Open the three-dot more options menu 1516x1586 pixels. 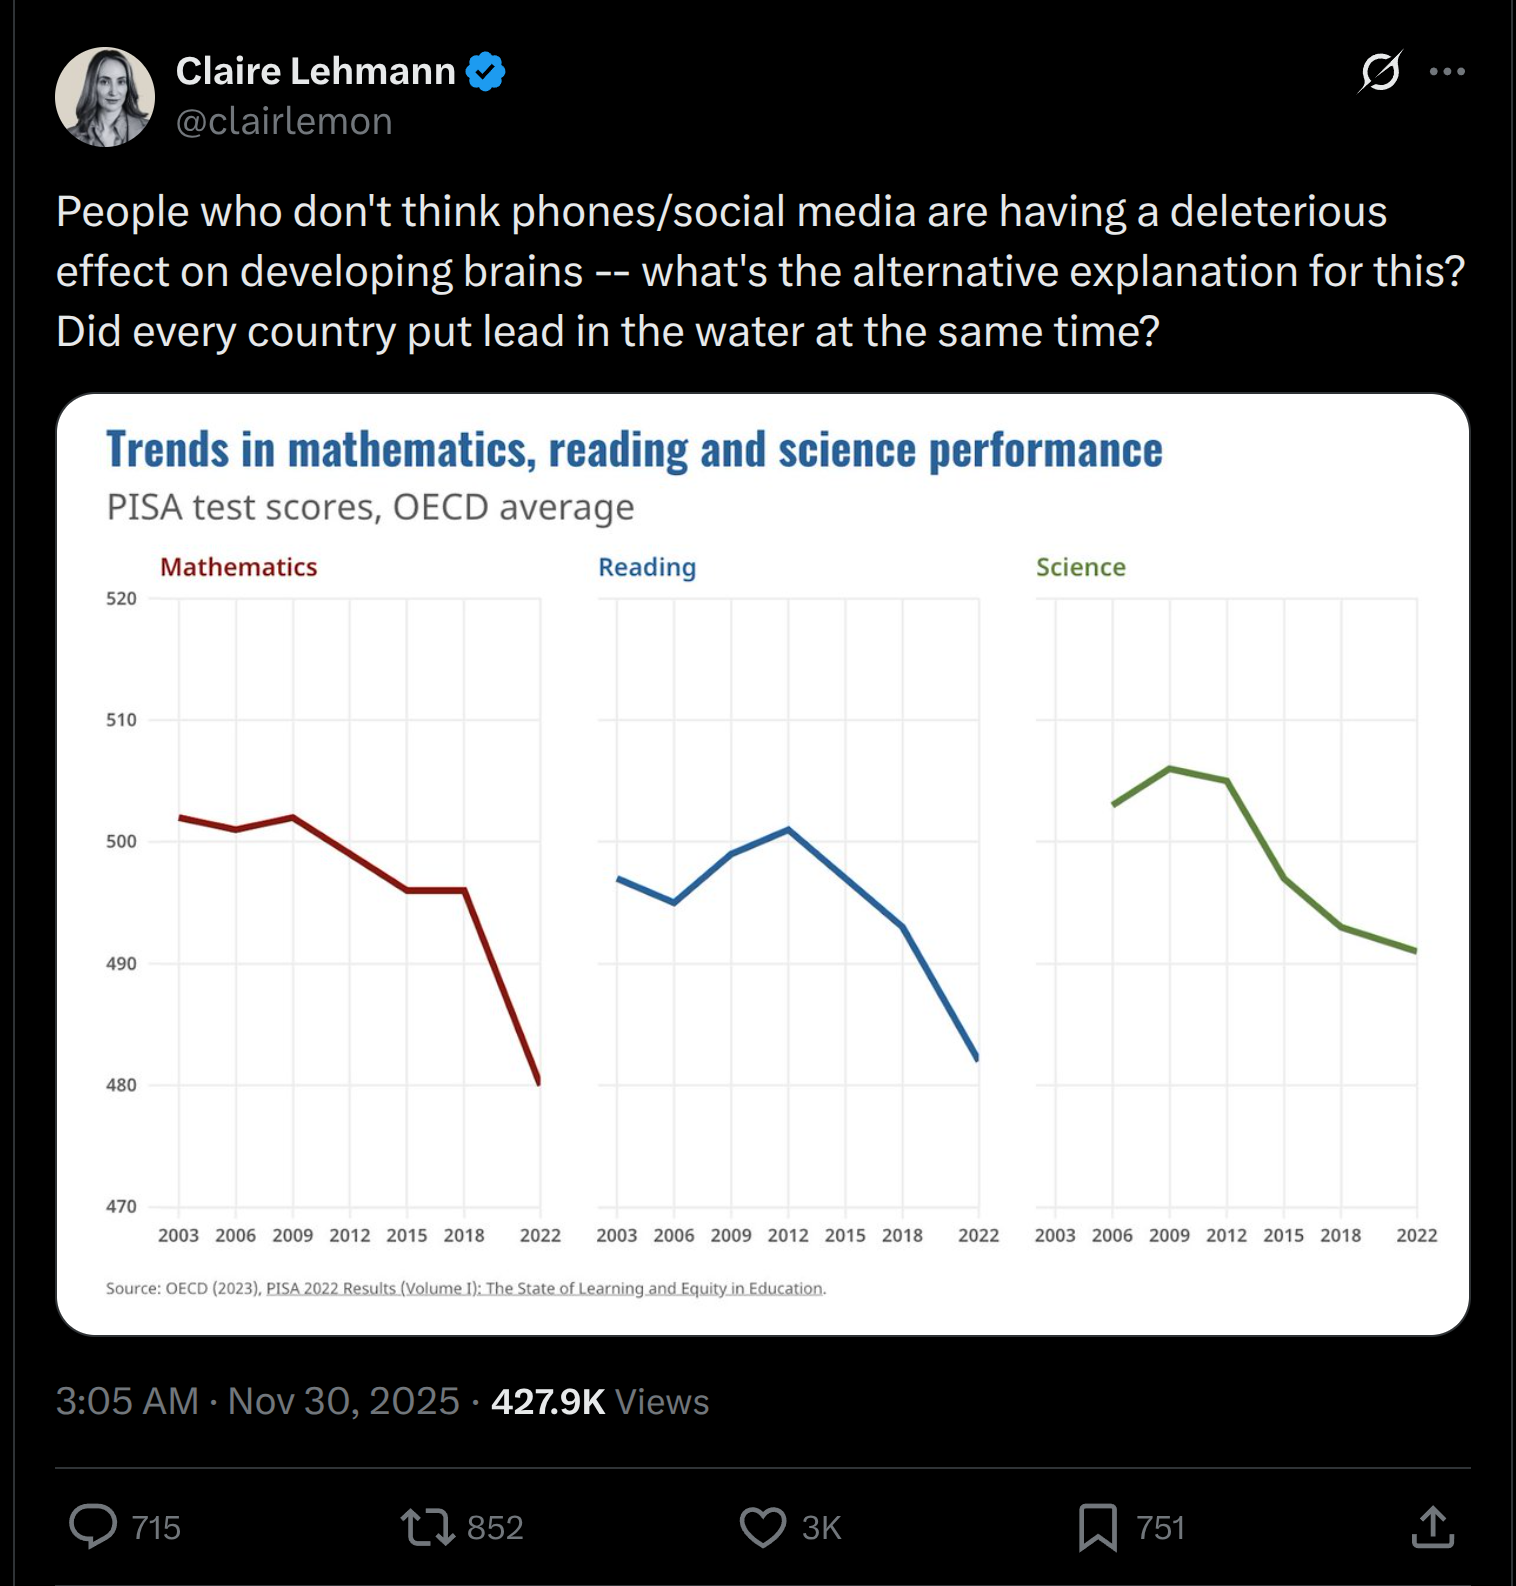pyautogui.click(x=1447, y=72)
